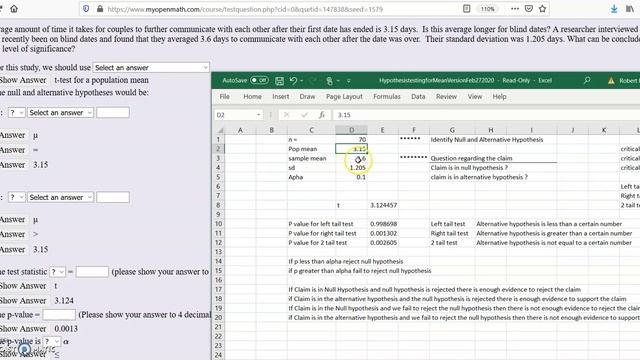
Task: Select Alpha value cell 0.1
Action: (x=351, y=177)
